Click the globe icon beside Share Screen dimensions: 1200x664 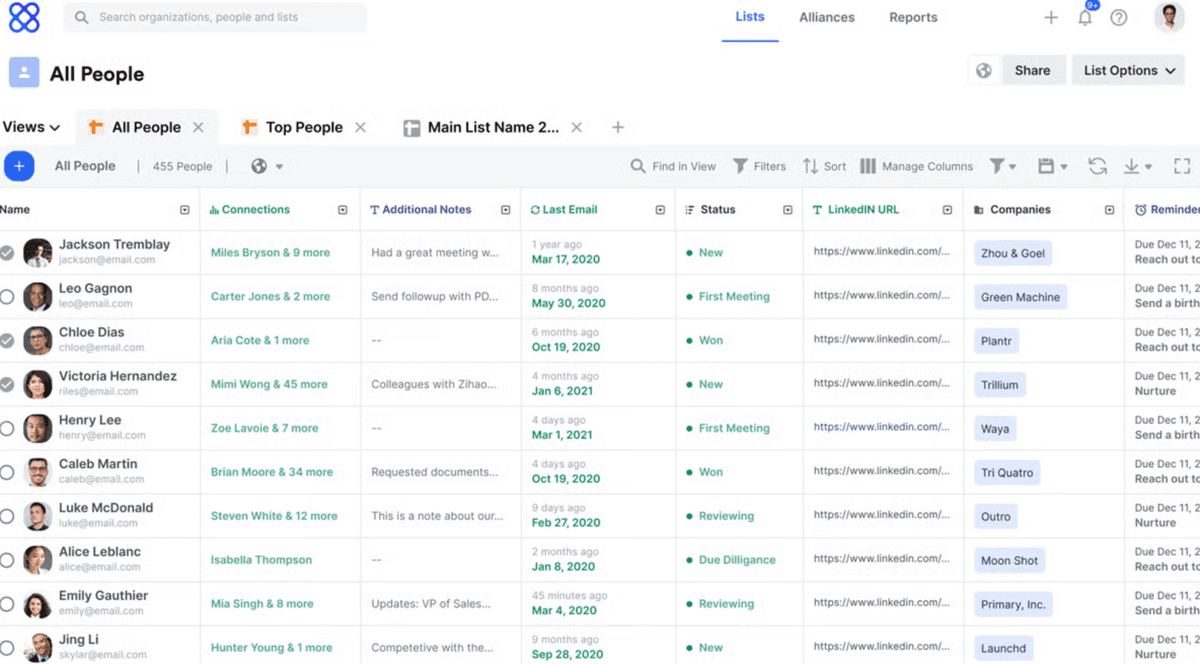[x=984, y=70]
